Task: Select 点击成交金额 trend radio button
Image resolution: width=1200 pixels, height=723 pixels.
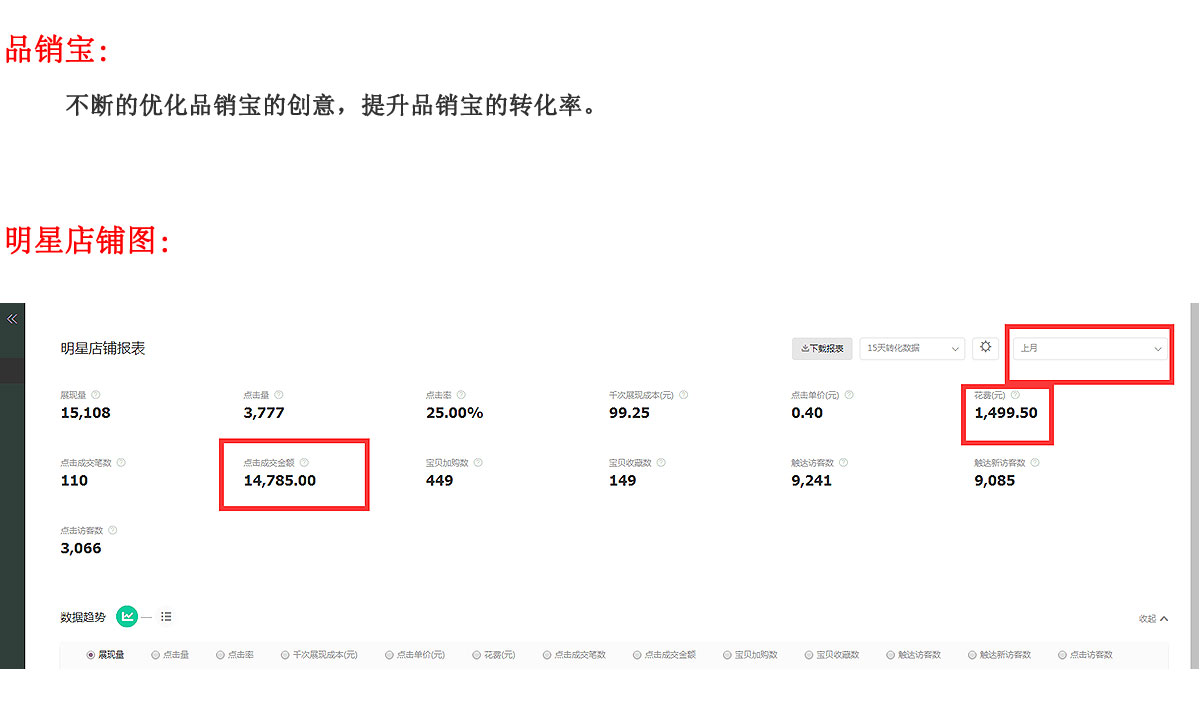Action: click(637, 655)
